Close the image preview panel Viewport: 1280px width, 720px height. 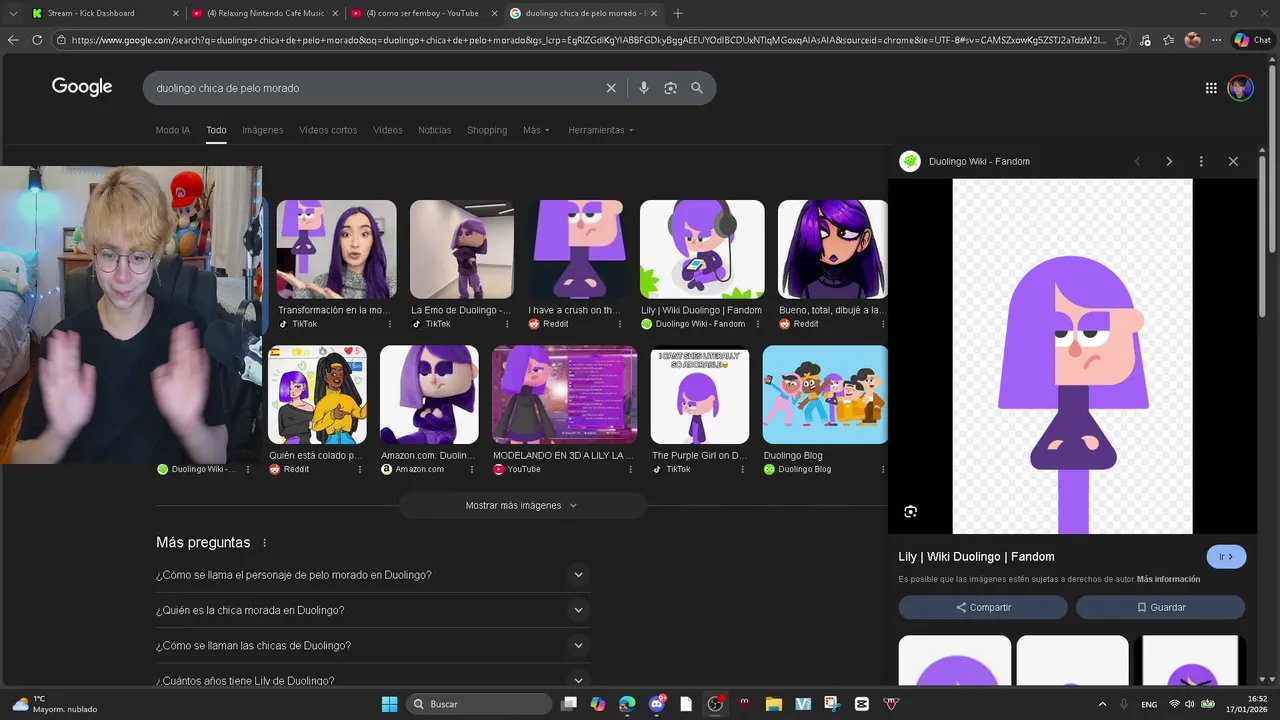click(1233, 161)
